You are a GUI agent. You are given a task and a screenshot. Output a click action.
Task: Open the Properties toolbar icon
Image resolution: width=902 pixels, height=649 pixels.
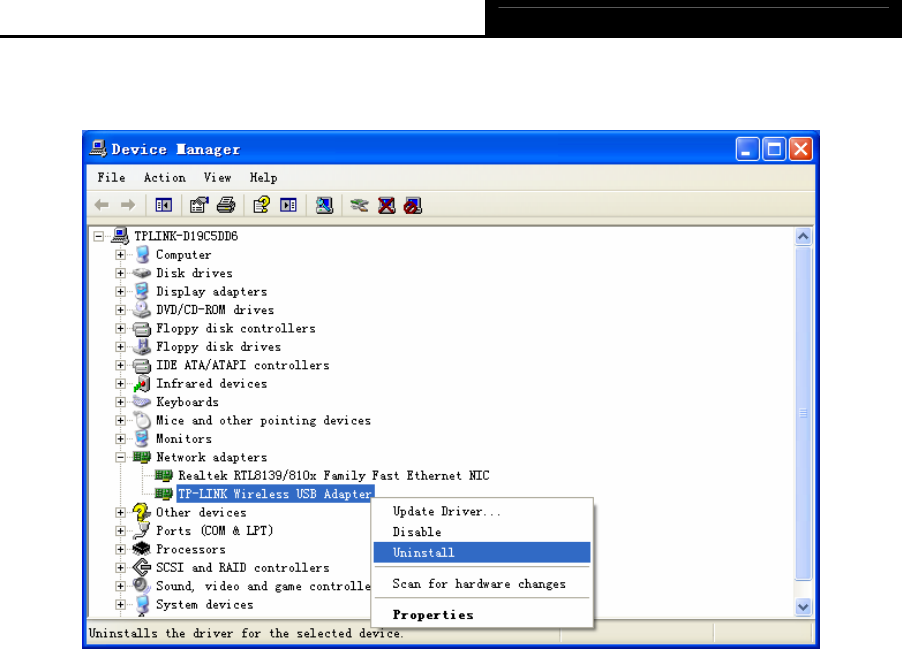click(x=199, y=205)
